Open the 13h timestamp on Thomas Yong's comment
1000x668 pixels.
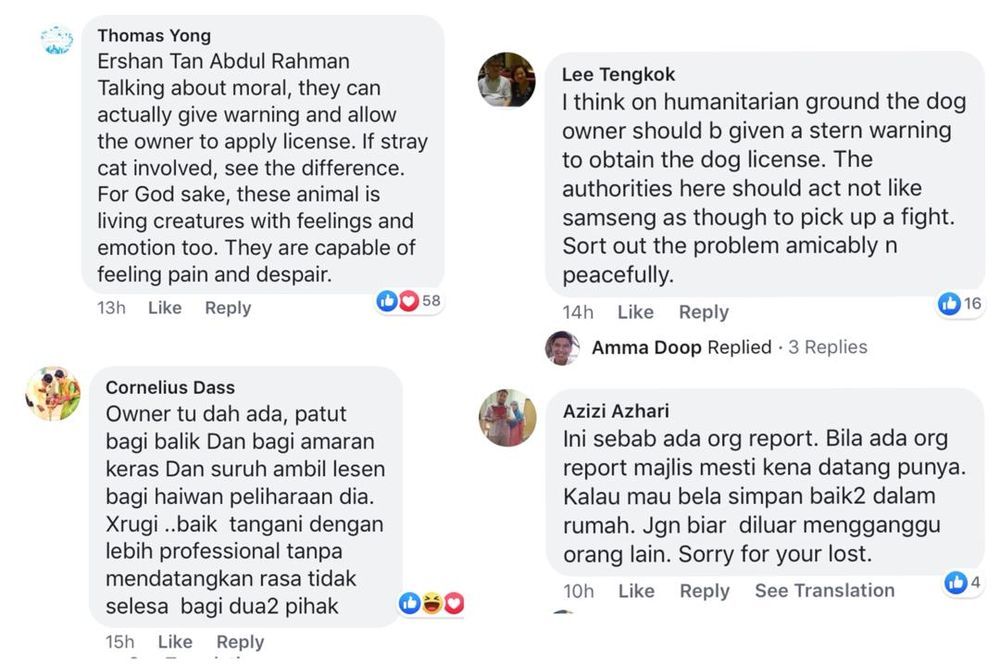[110, 308]
